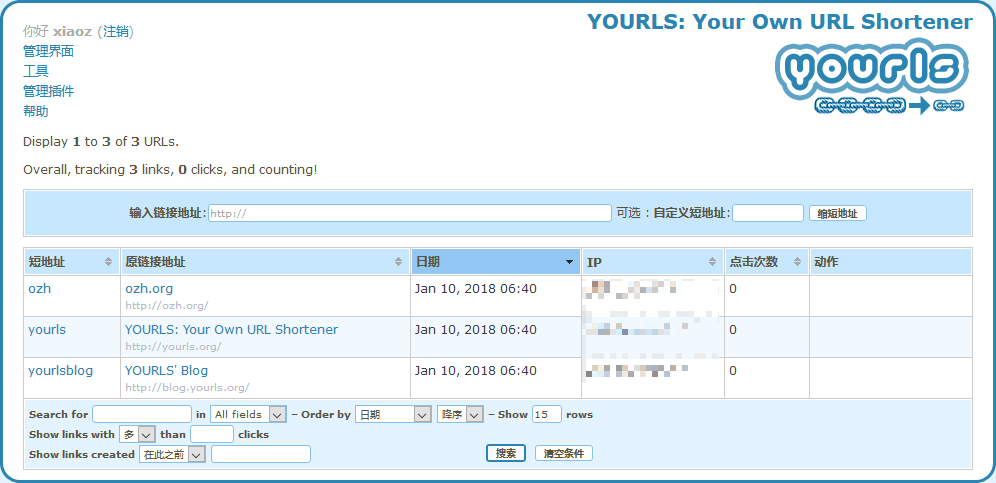Sort by 点击次数 column sort arrows
Image resolution: width=996 pixels, height=483 pixels.
[798, 262]
